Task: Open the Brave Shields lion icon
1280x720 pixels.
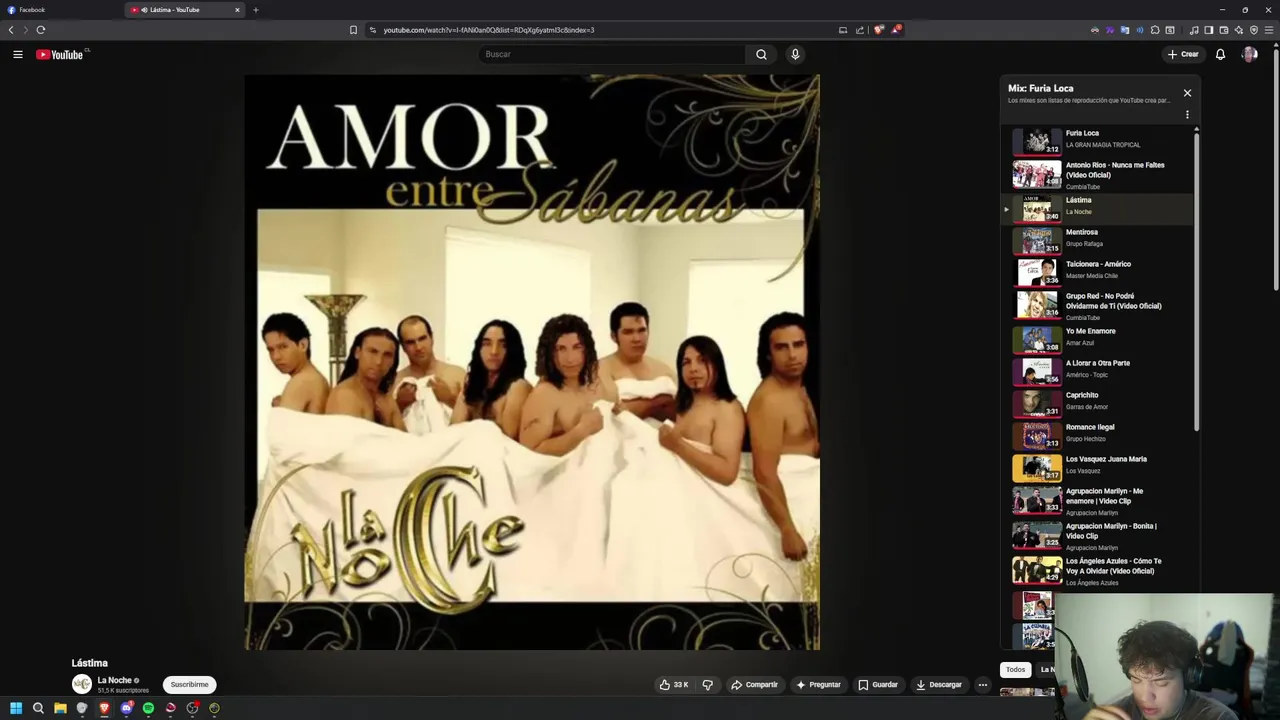Action: pos(879,30)
